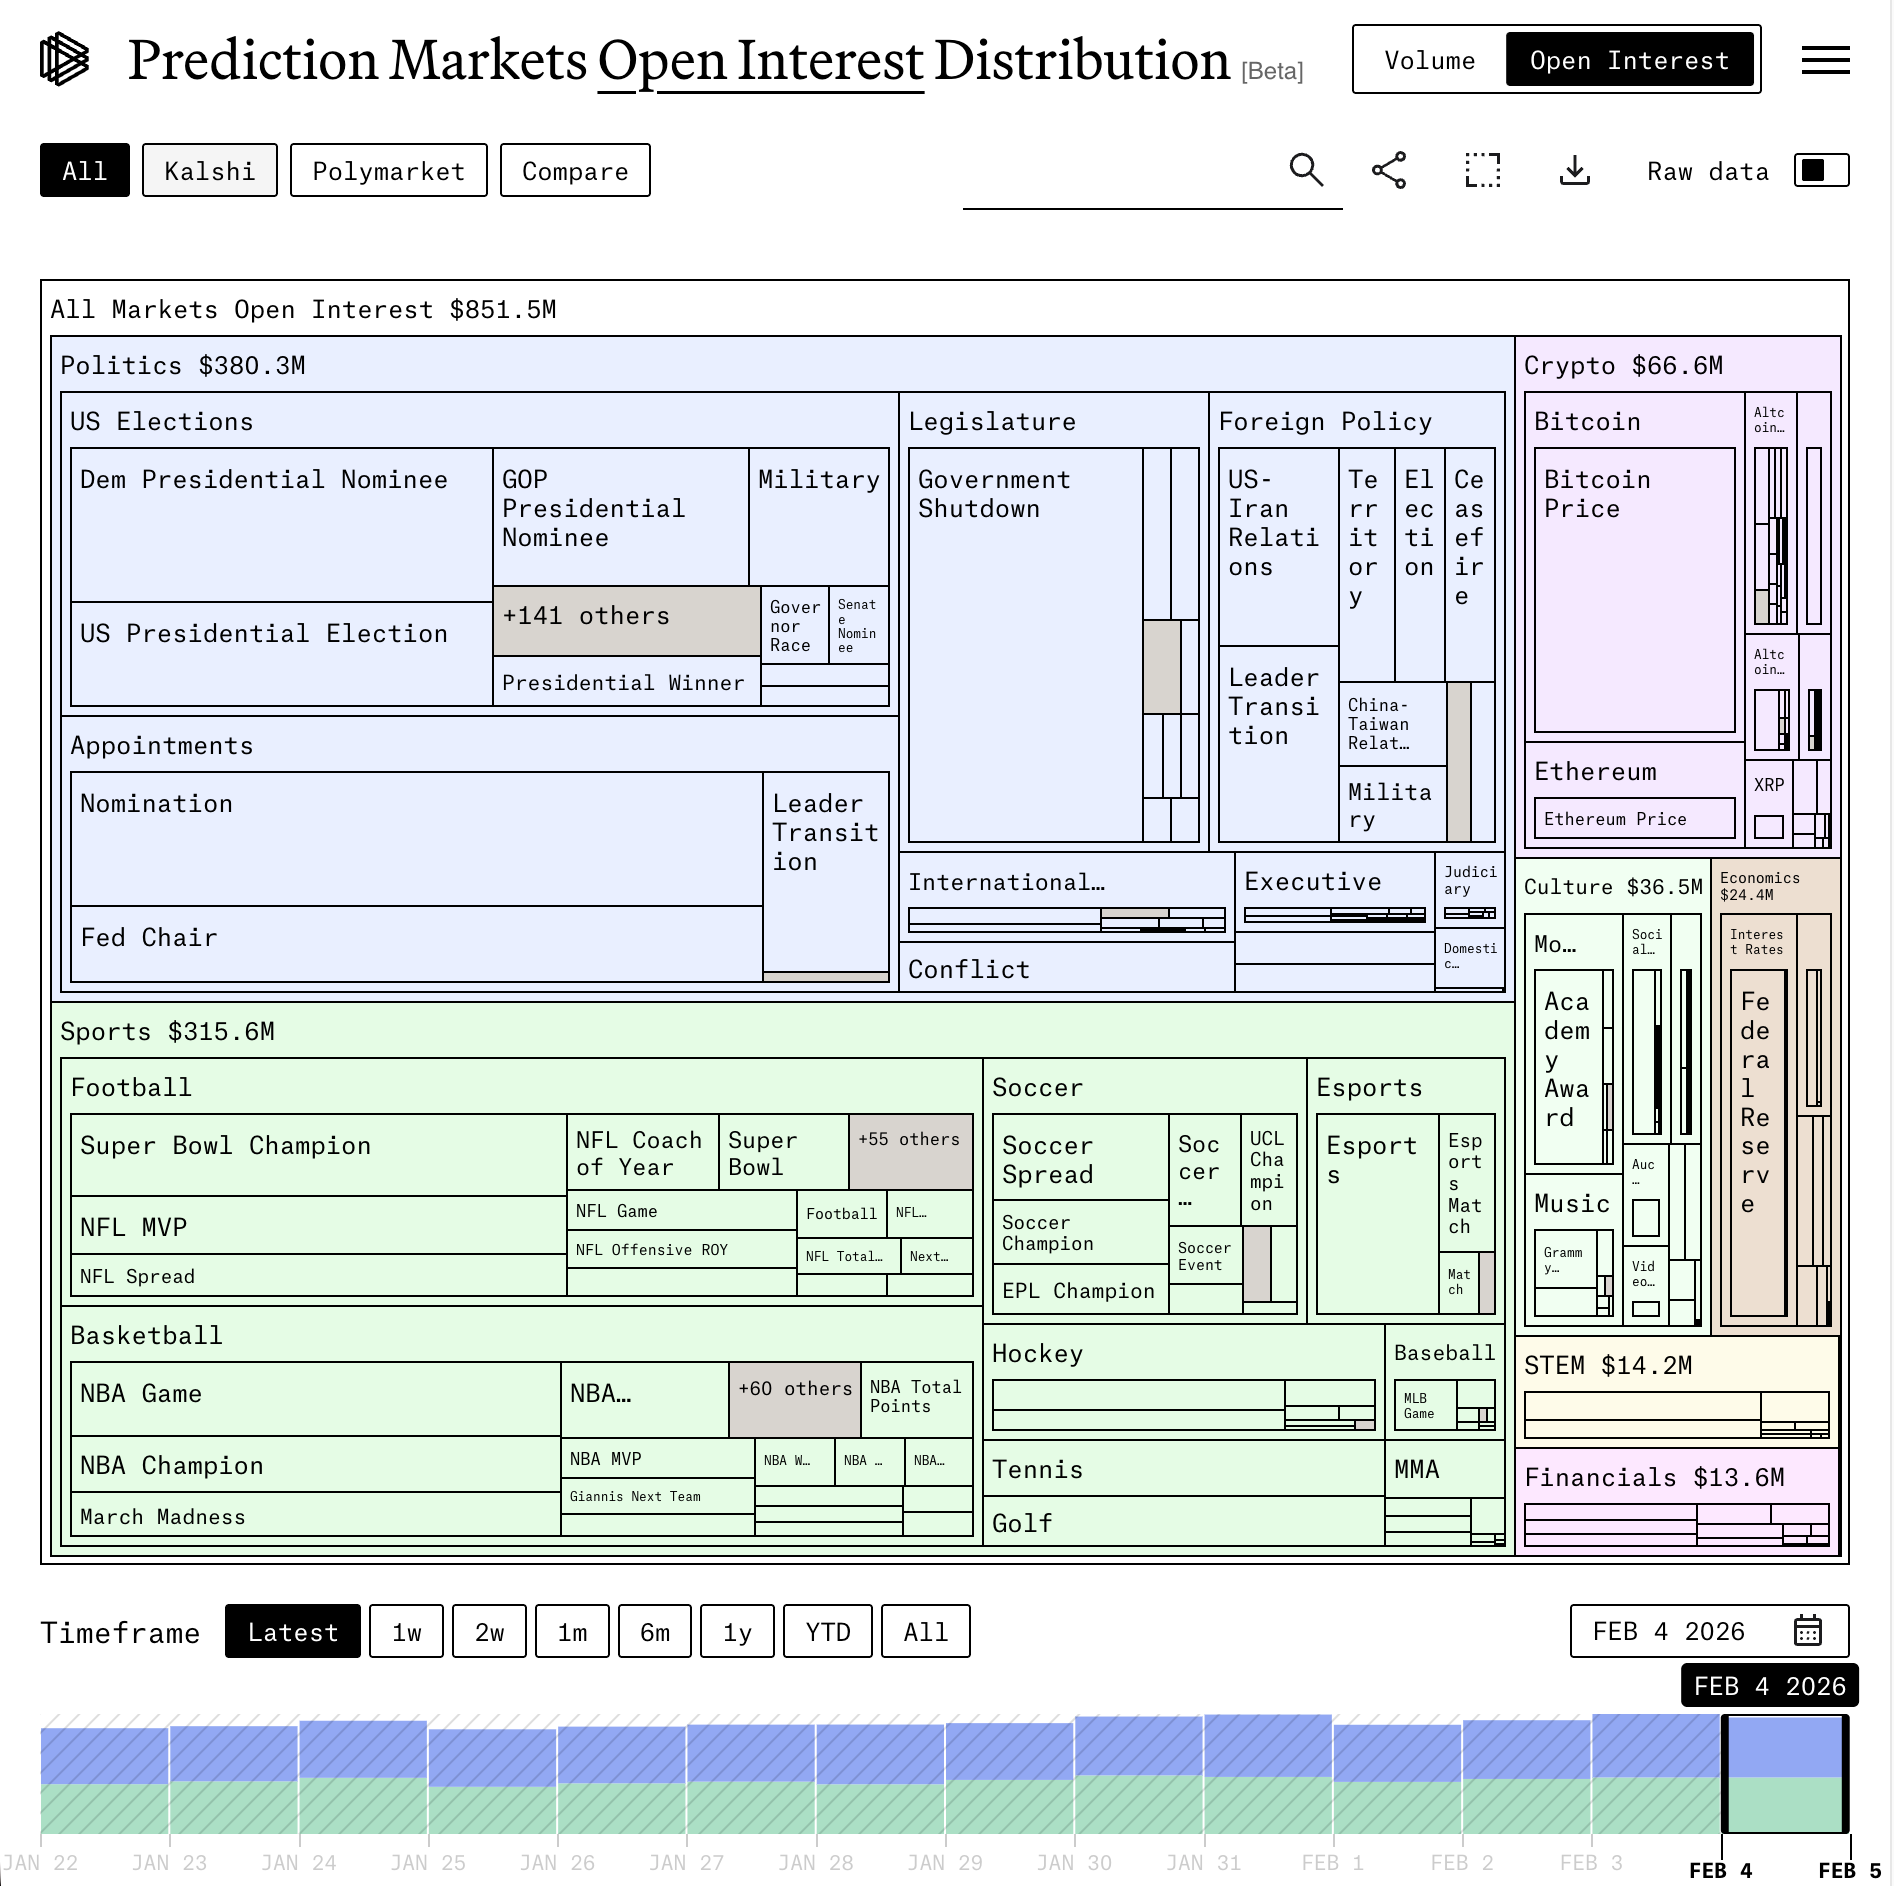Open the Super Bowl Champion tile
1894x1886 pixels.
click(319, 1155)
